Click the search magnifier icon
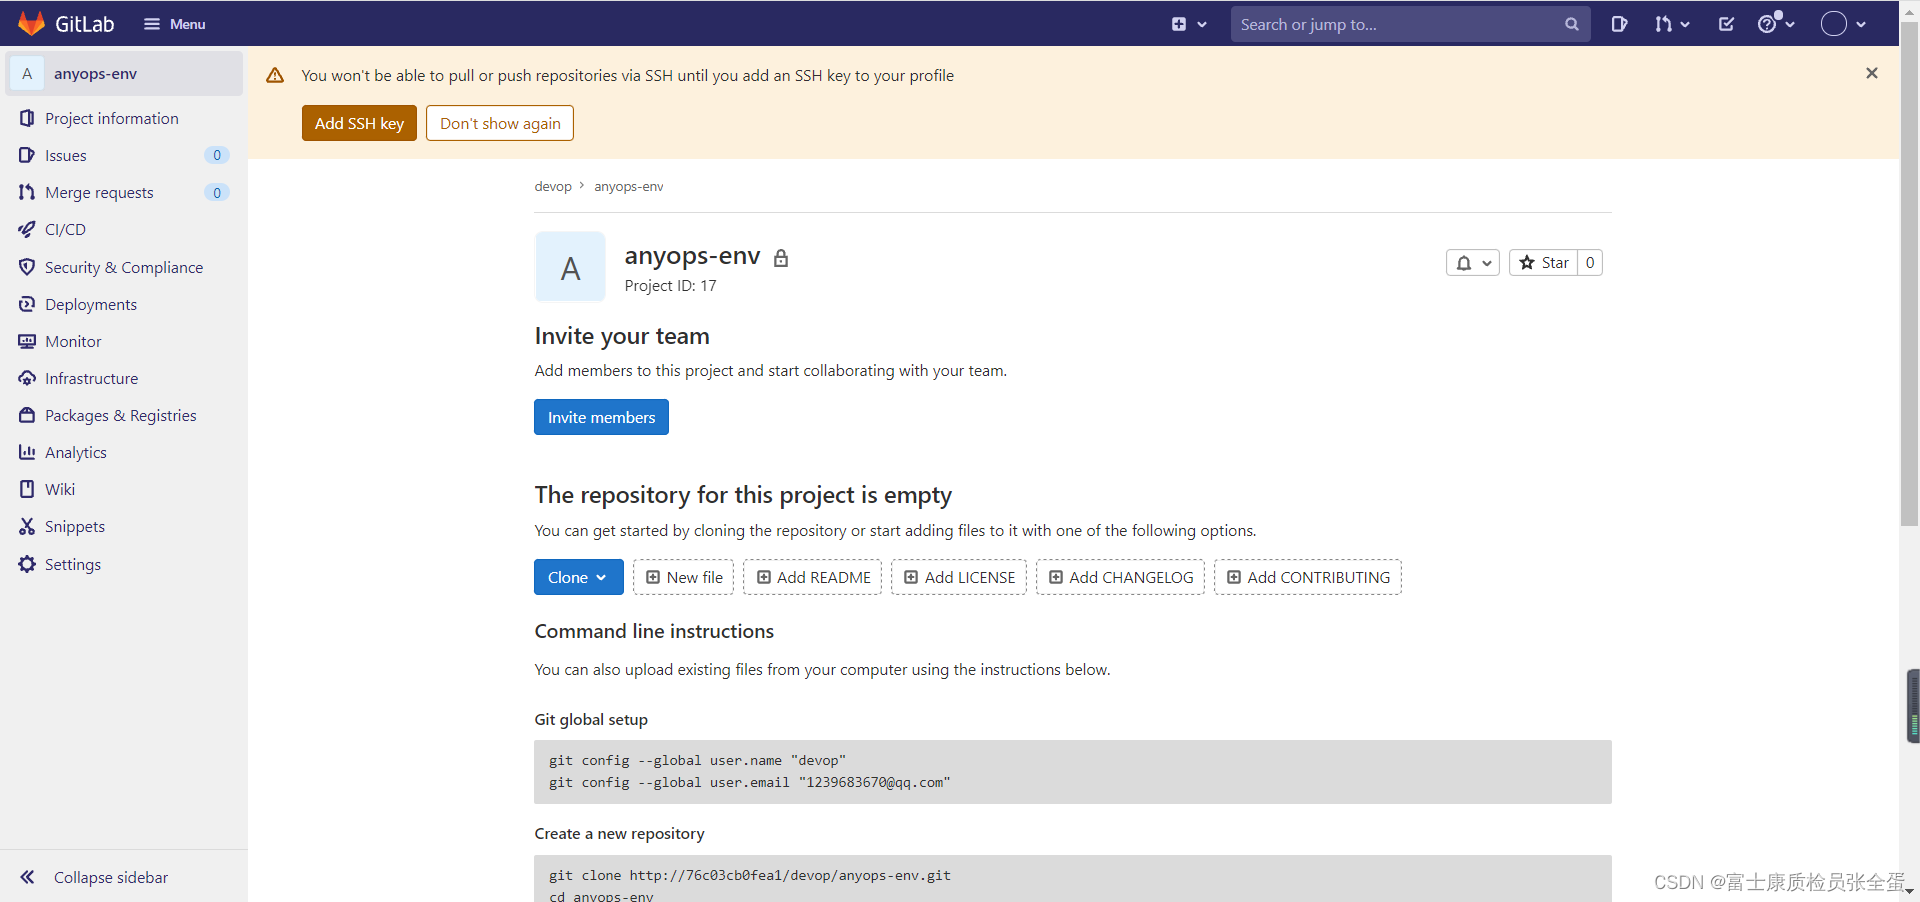This screenshot has width=1920, height=902. [x=1572, y=24]
